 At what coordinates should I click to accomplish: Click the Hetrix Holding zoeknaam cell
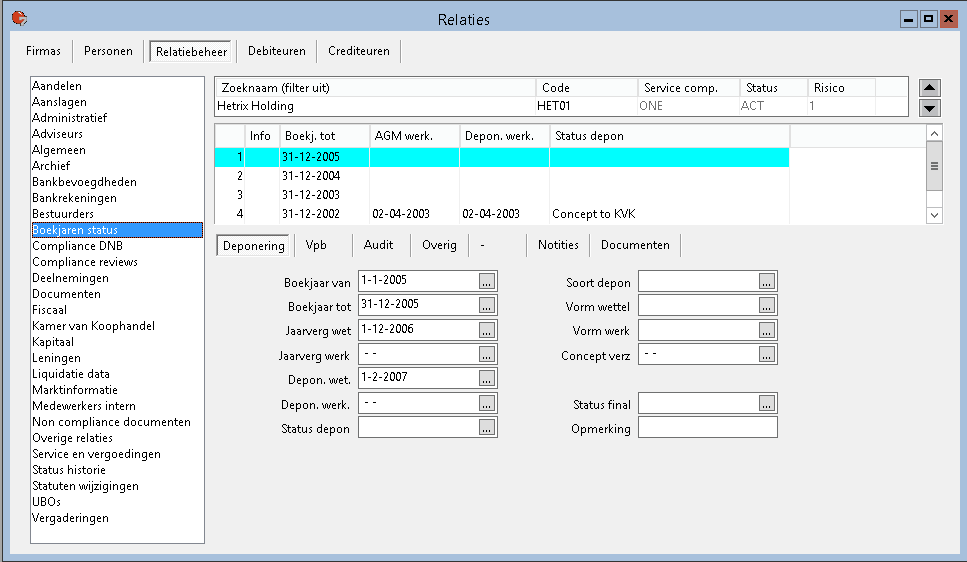pyautogui.click(x=375, y=106)
